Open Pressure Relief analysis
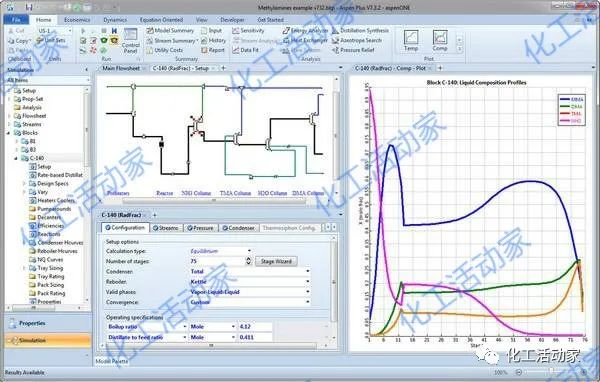This screenshot has width=600, height=382. [353, 50]
